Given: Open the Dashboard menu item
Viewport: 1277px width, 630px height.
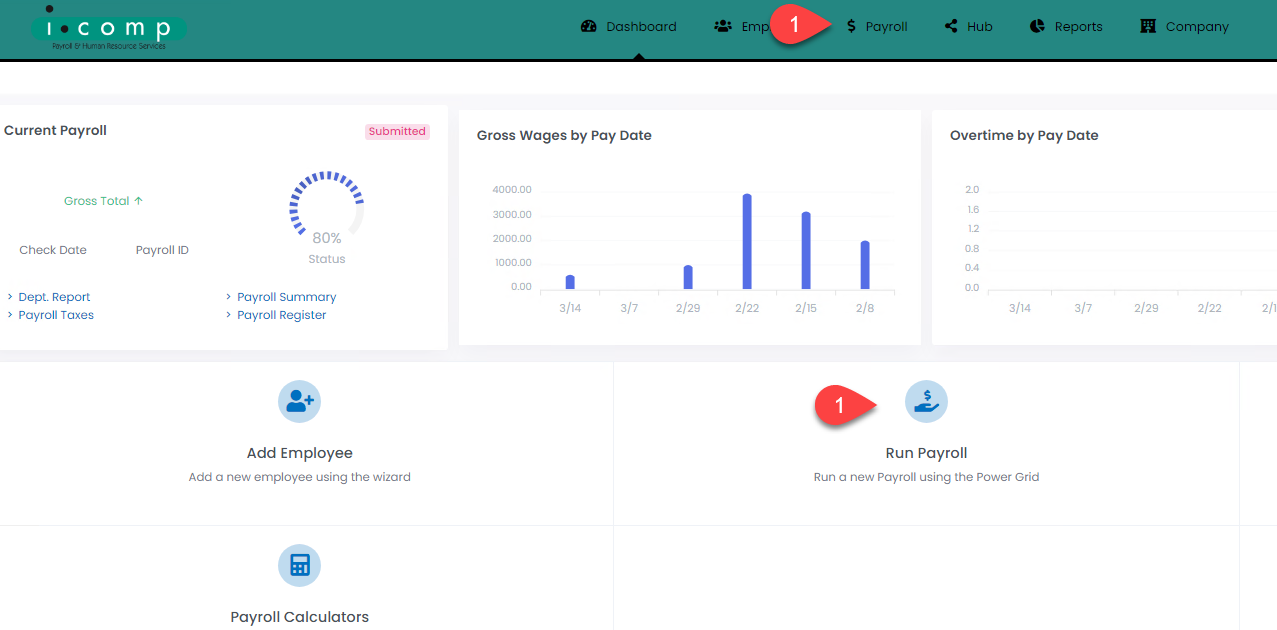Looking at the screenshot, I should (629, 27).
